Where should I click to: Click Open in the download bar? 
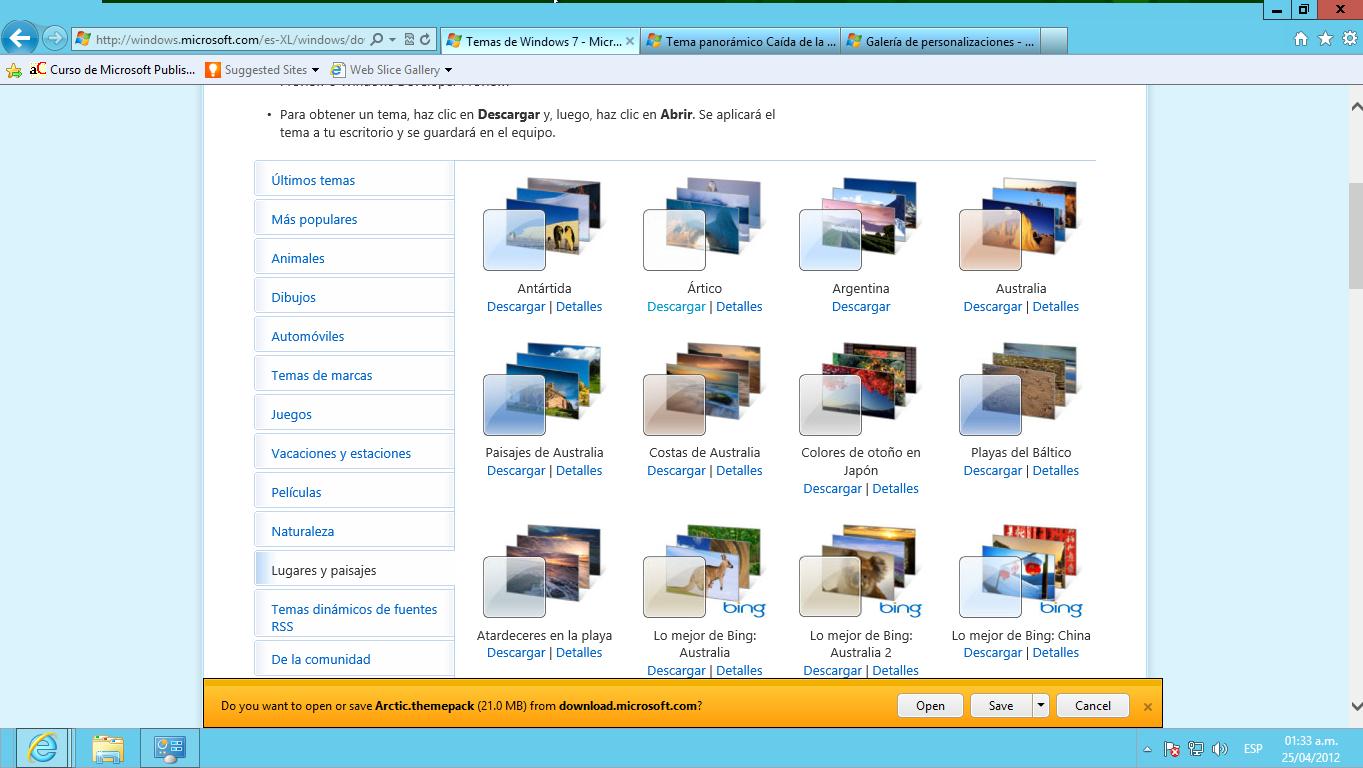point(930,705)
